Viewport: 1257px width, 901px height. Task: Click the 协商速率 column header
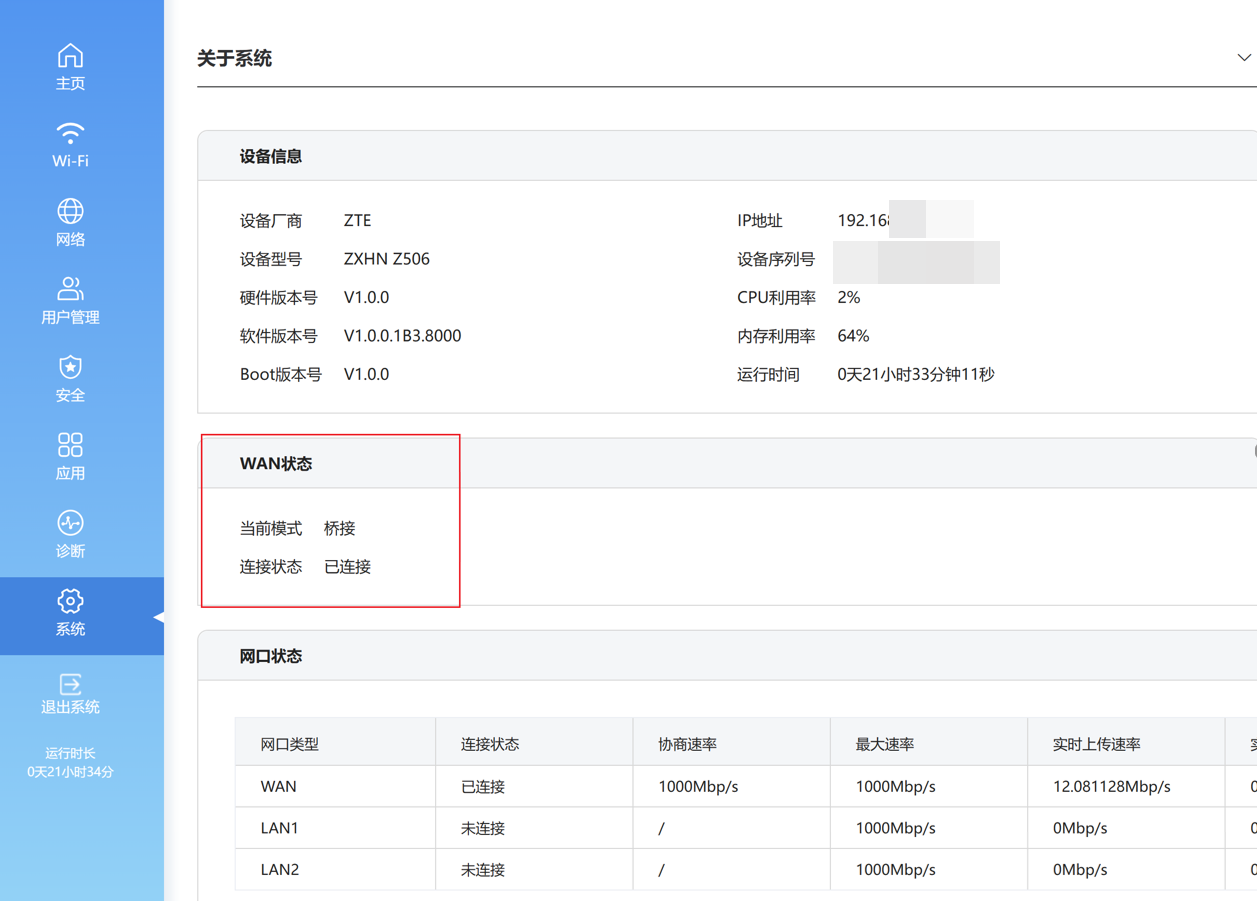coord(687,745)
